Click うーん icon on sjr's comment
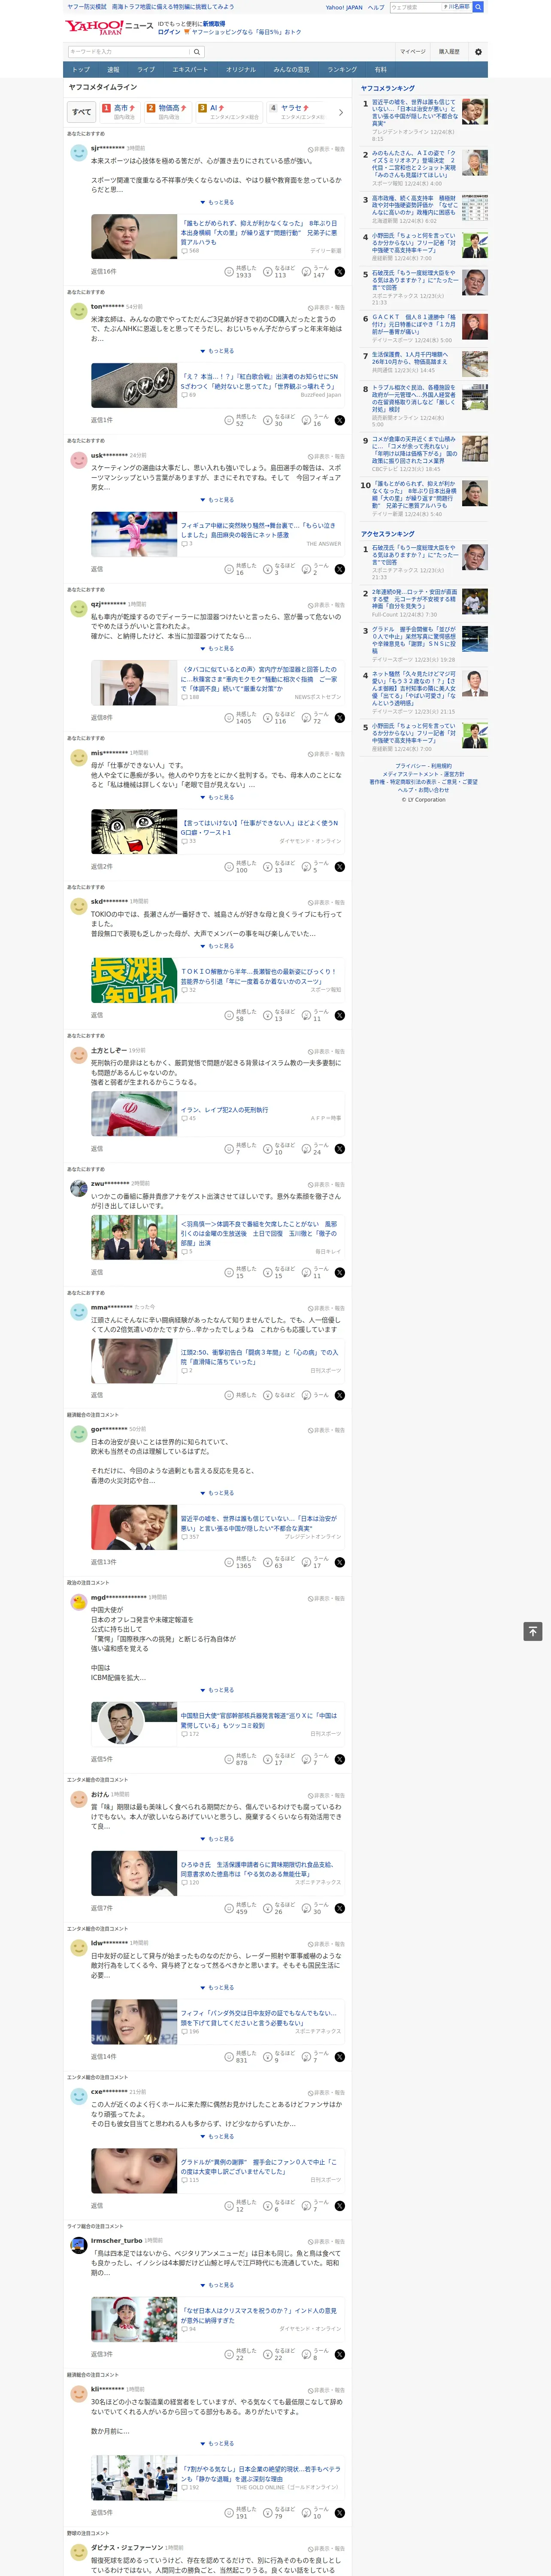 [307, 272]
